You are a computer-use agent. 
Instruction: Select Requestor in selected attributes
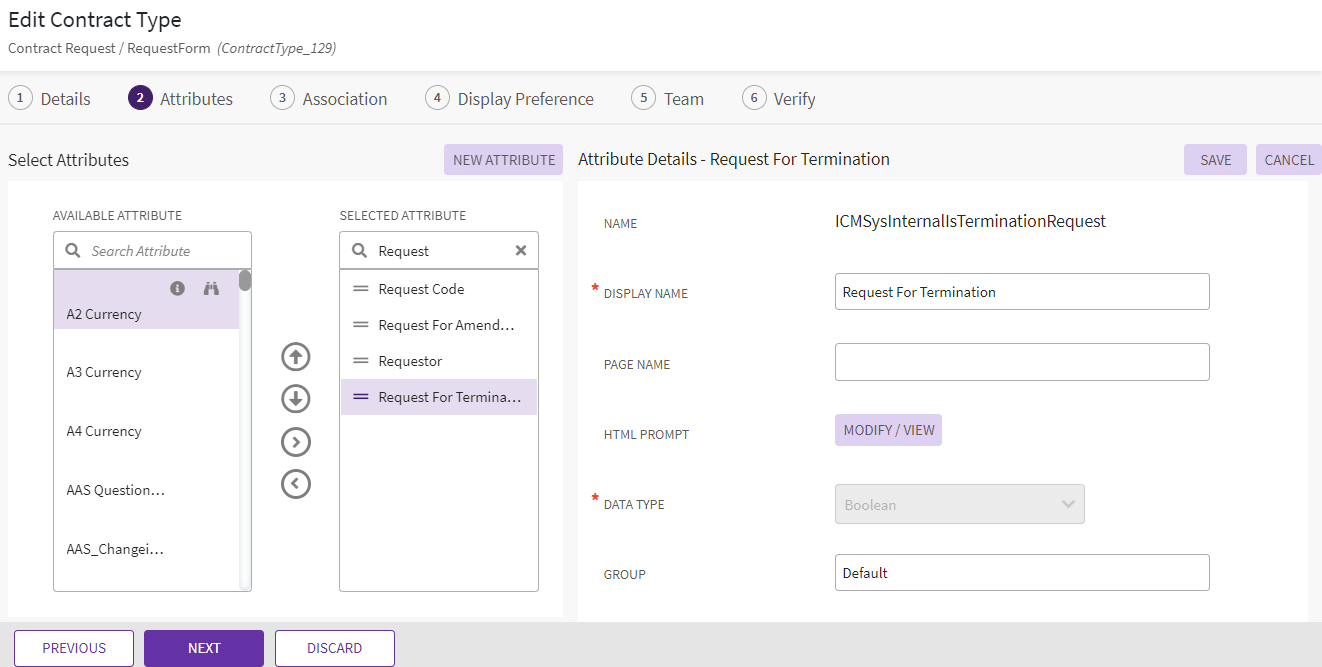(x=410, y=361)
